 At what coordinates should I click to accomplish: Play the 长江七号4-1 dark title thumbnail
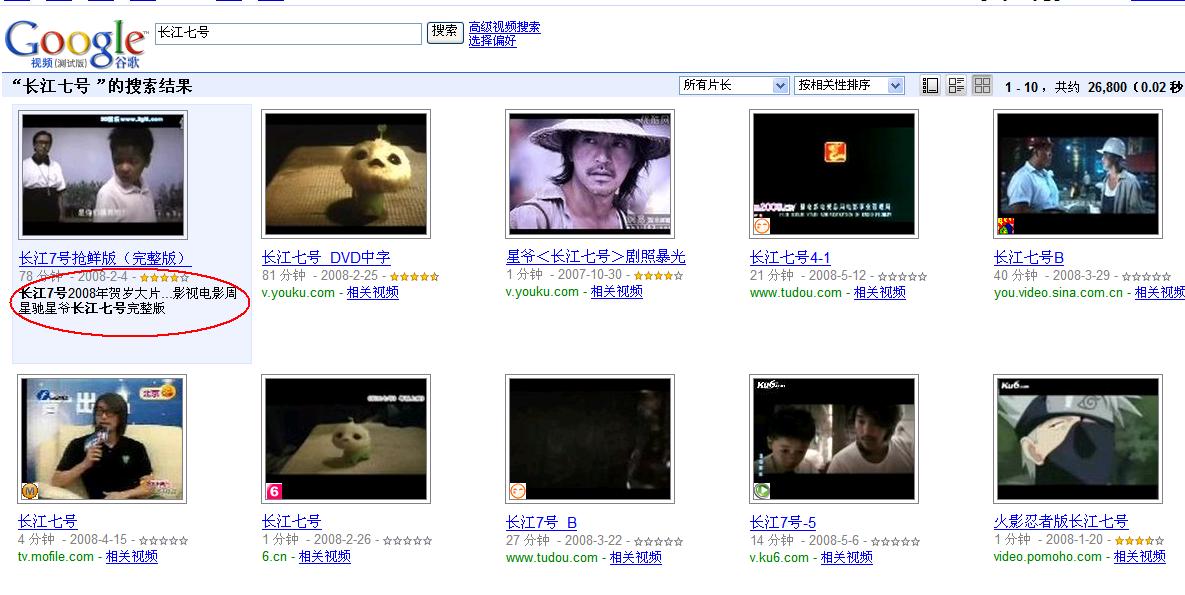(834, 174)
